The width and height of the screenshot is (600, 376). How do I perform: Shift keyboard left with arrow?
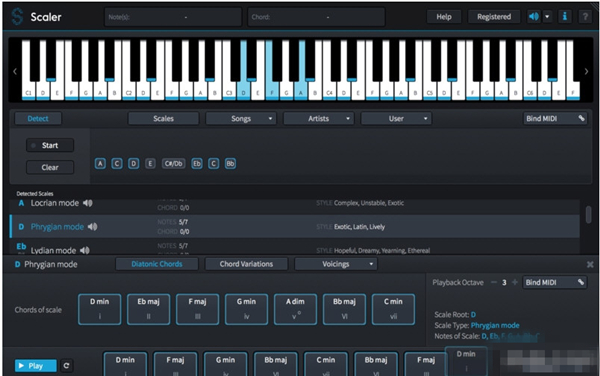click(15, 71)
